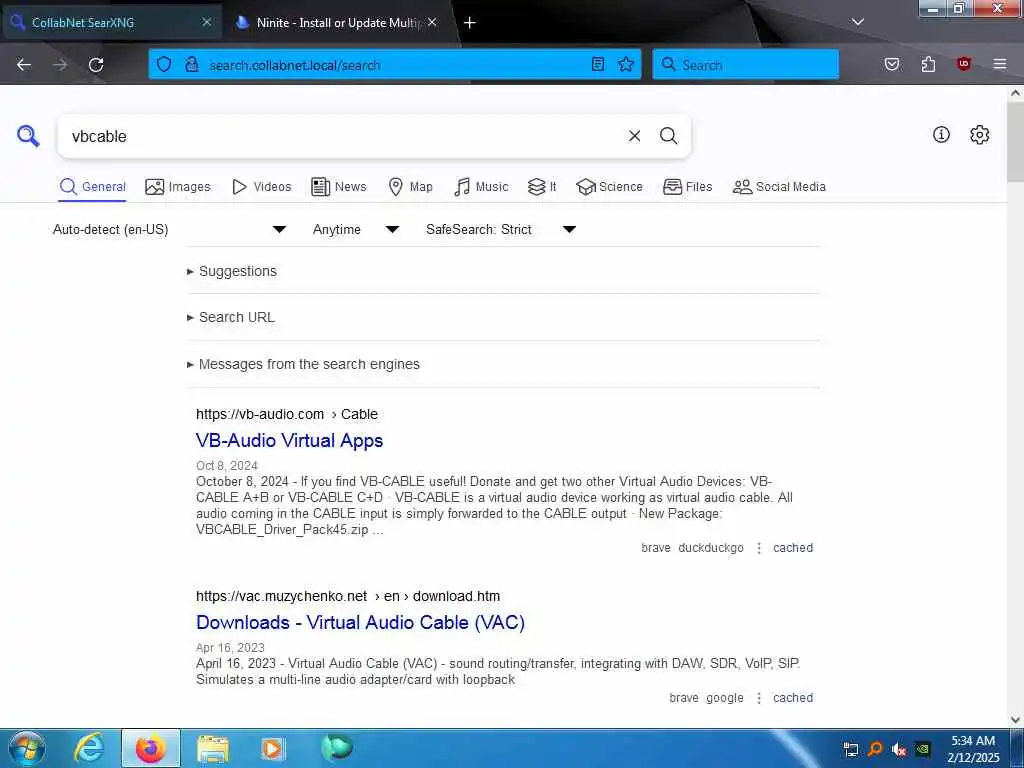Viewport: 1024px width, 768px height.
Task: Switch to It search category
Action: coord(542,187)
